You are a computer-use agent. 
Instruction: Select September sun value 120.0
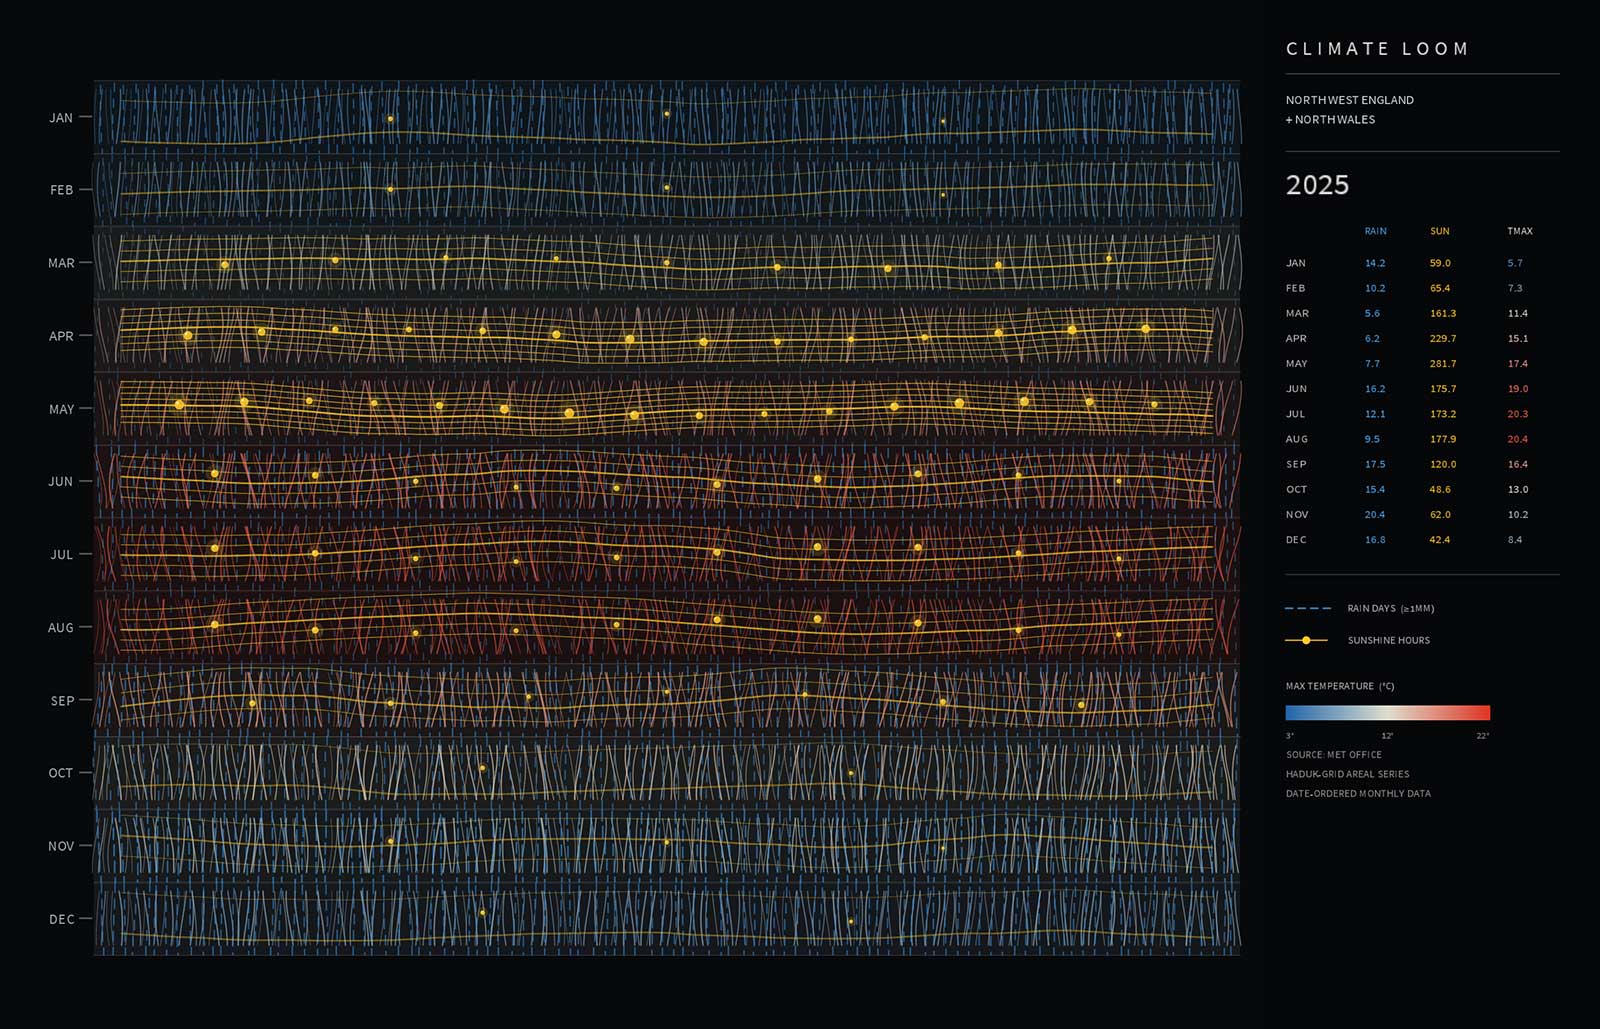coord(1443,465)
